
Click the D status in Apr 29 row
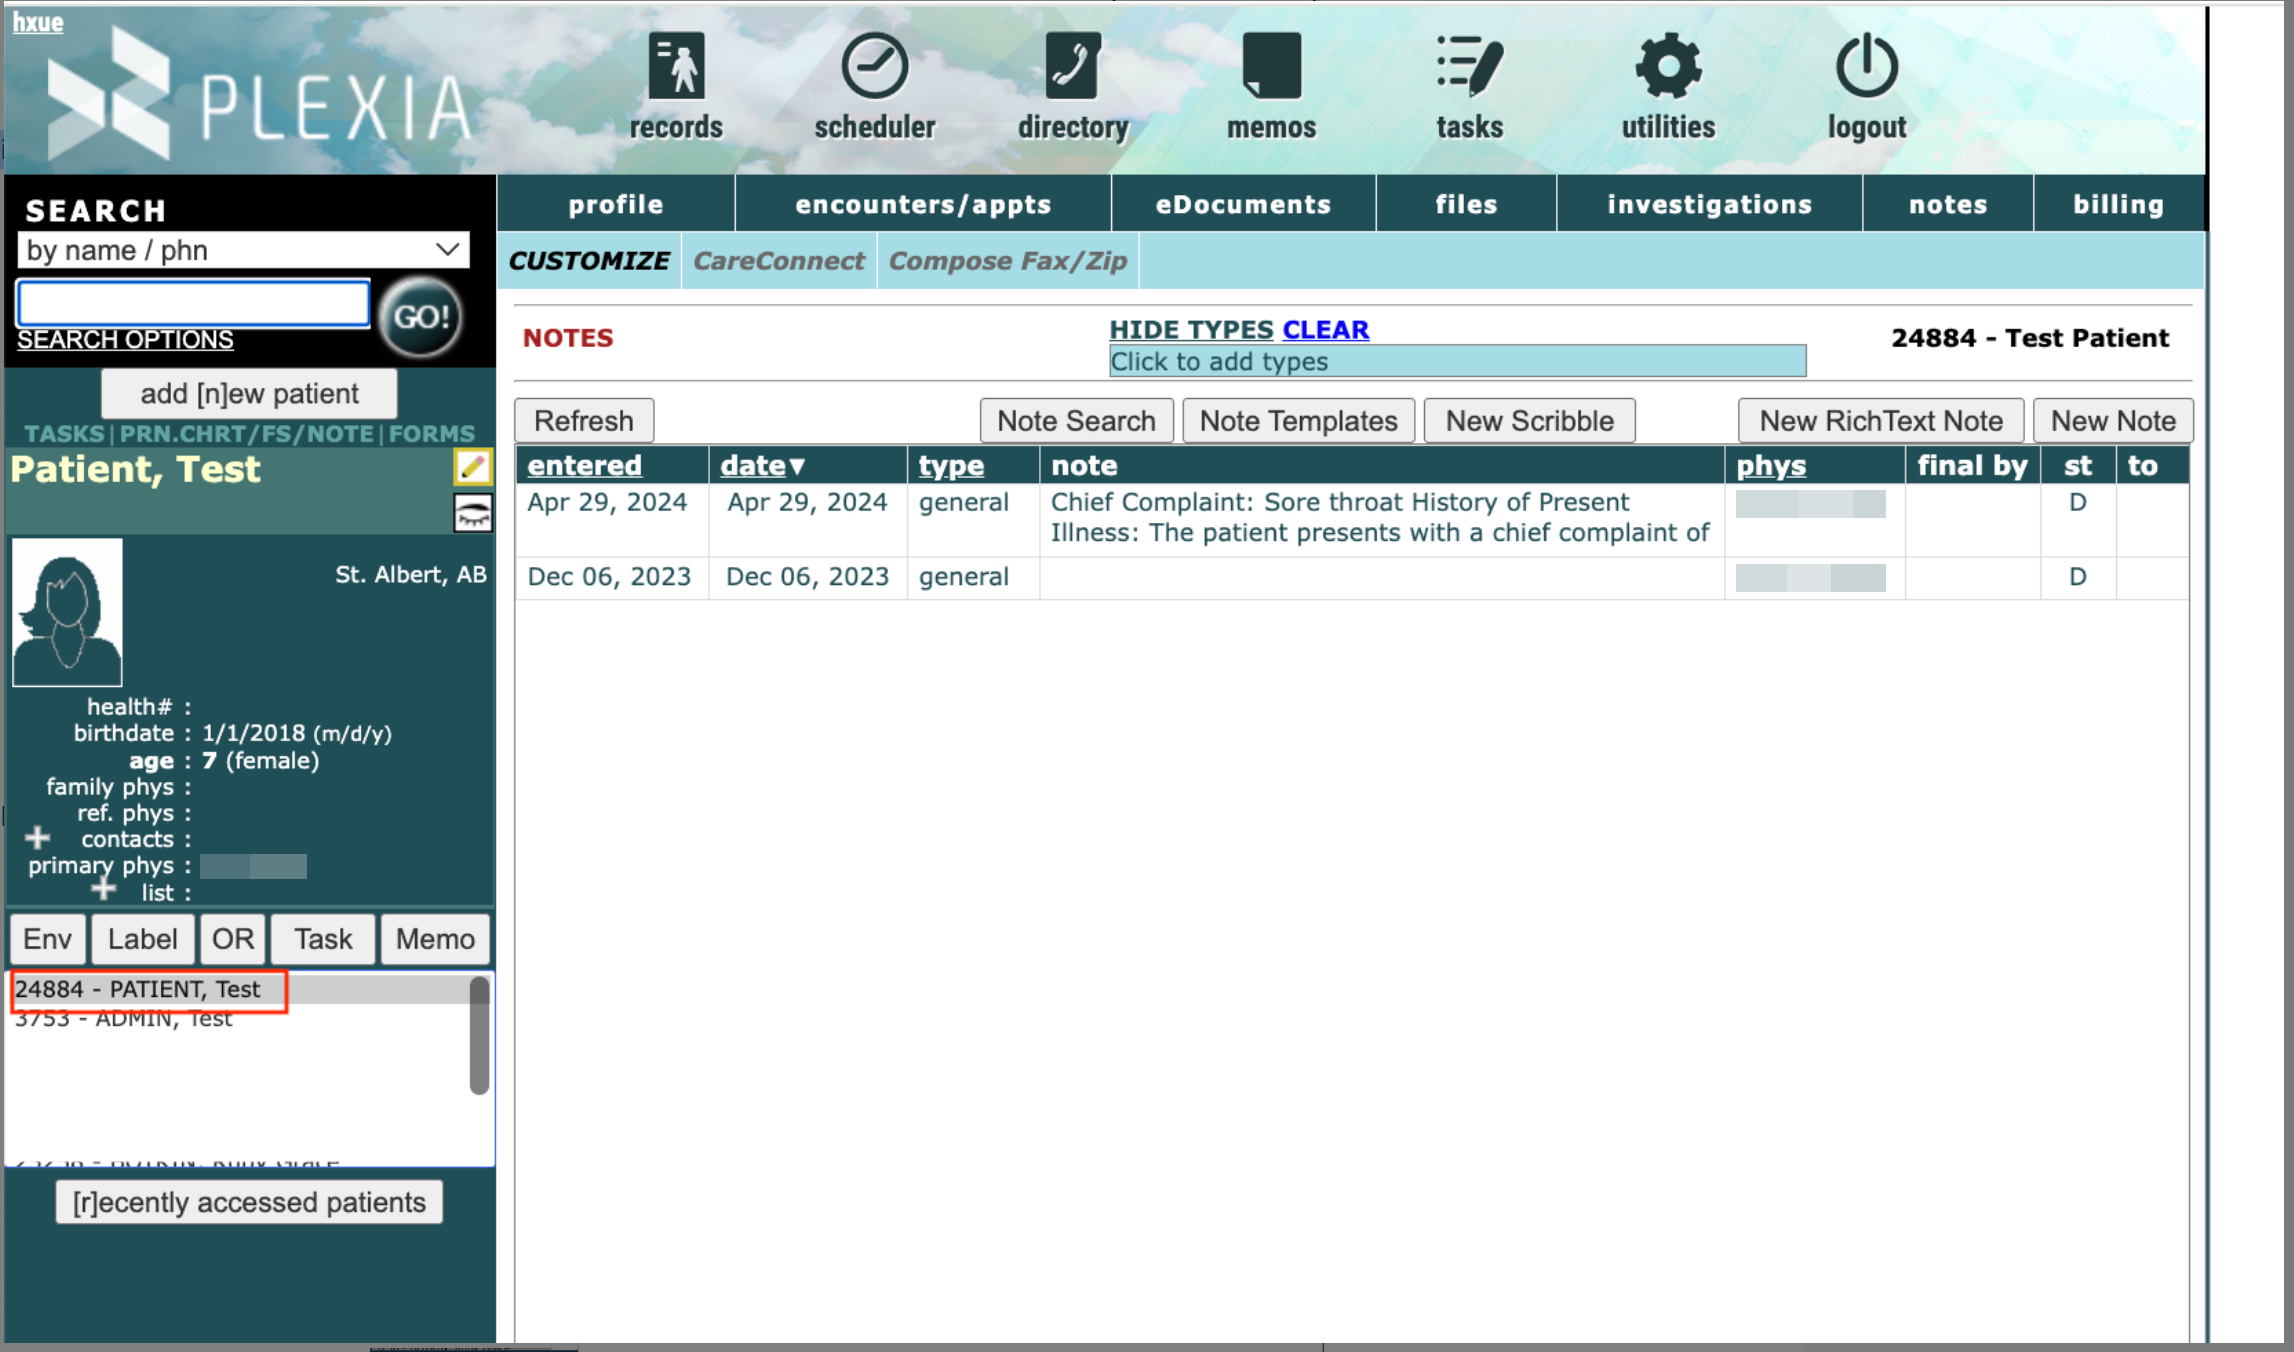pos(2077,502)
